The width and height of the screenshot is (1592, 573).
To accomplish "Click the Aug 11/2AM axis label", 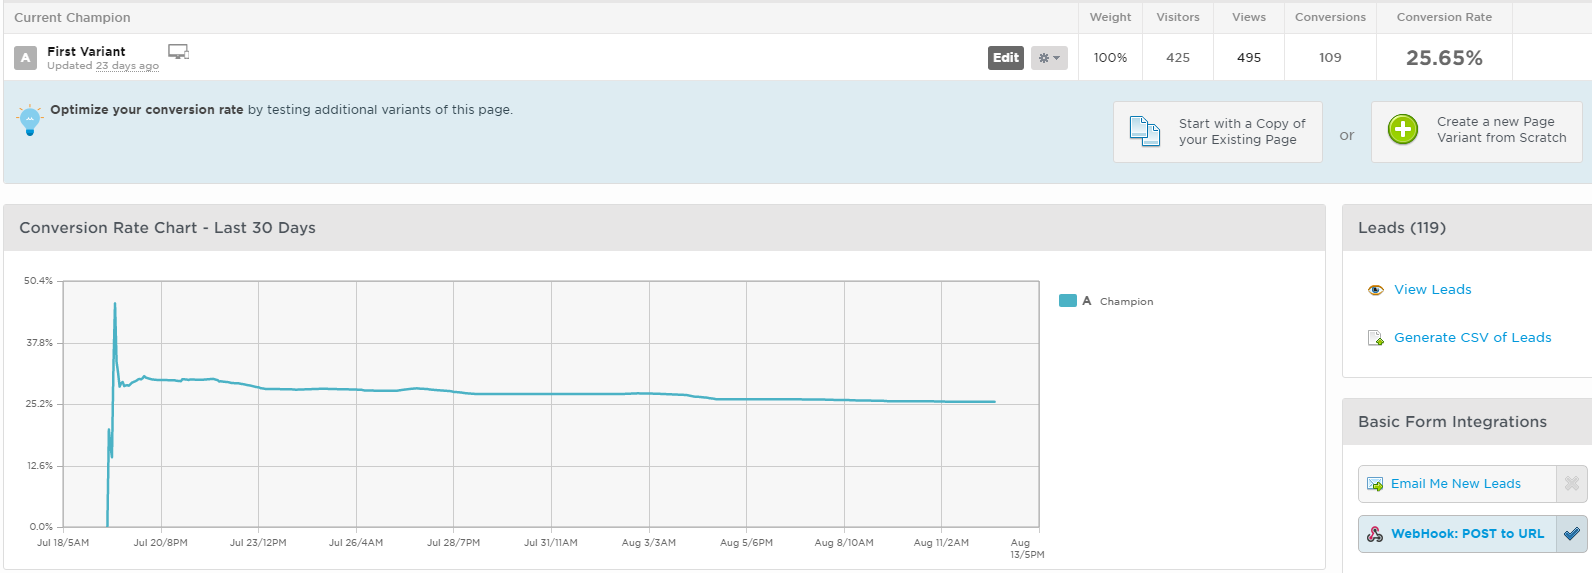I will pos(941,543).
